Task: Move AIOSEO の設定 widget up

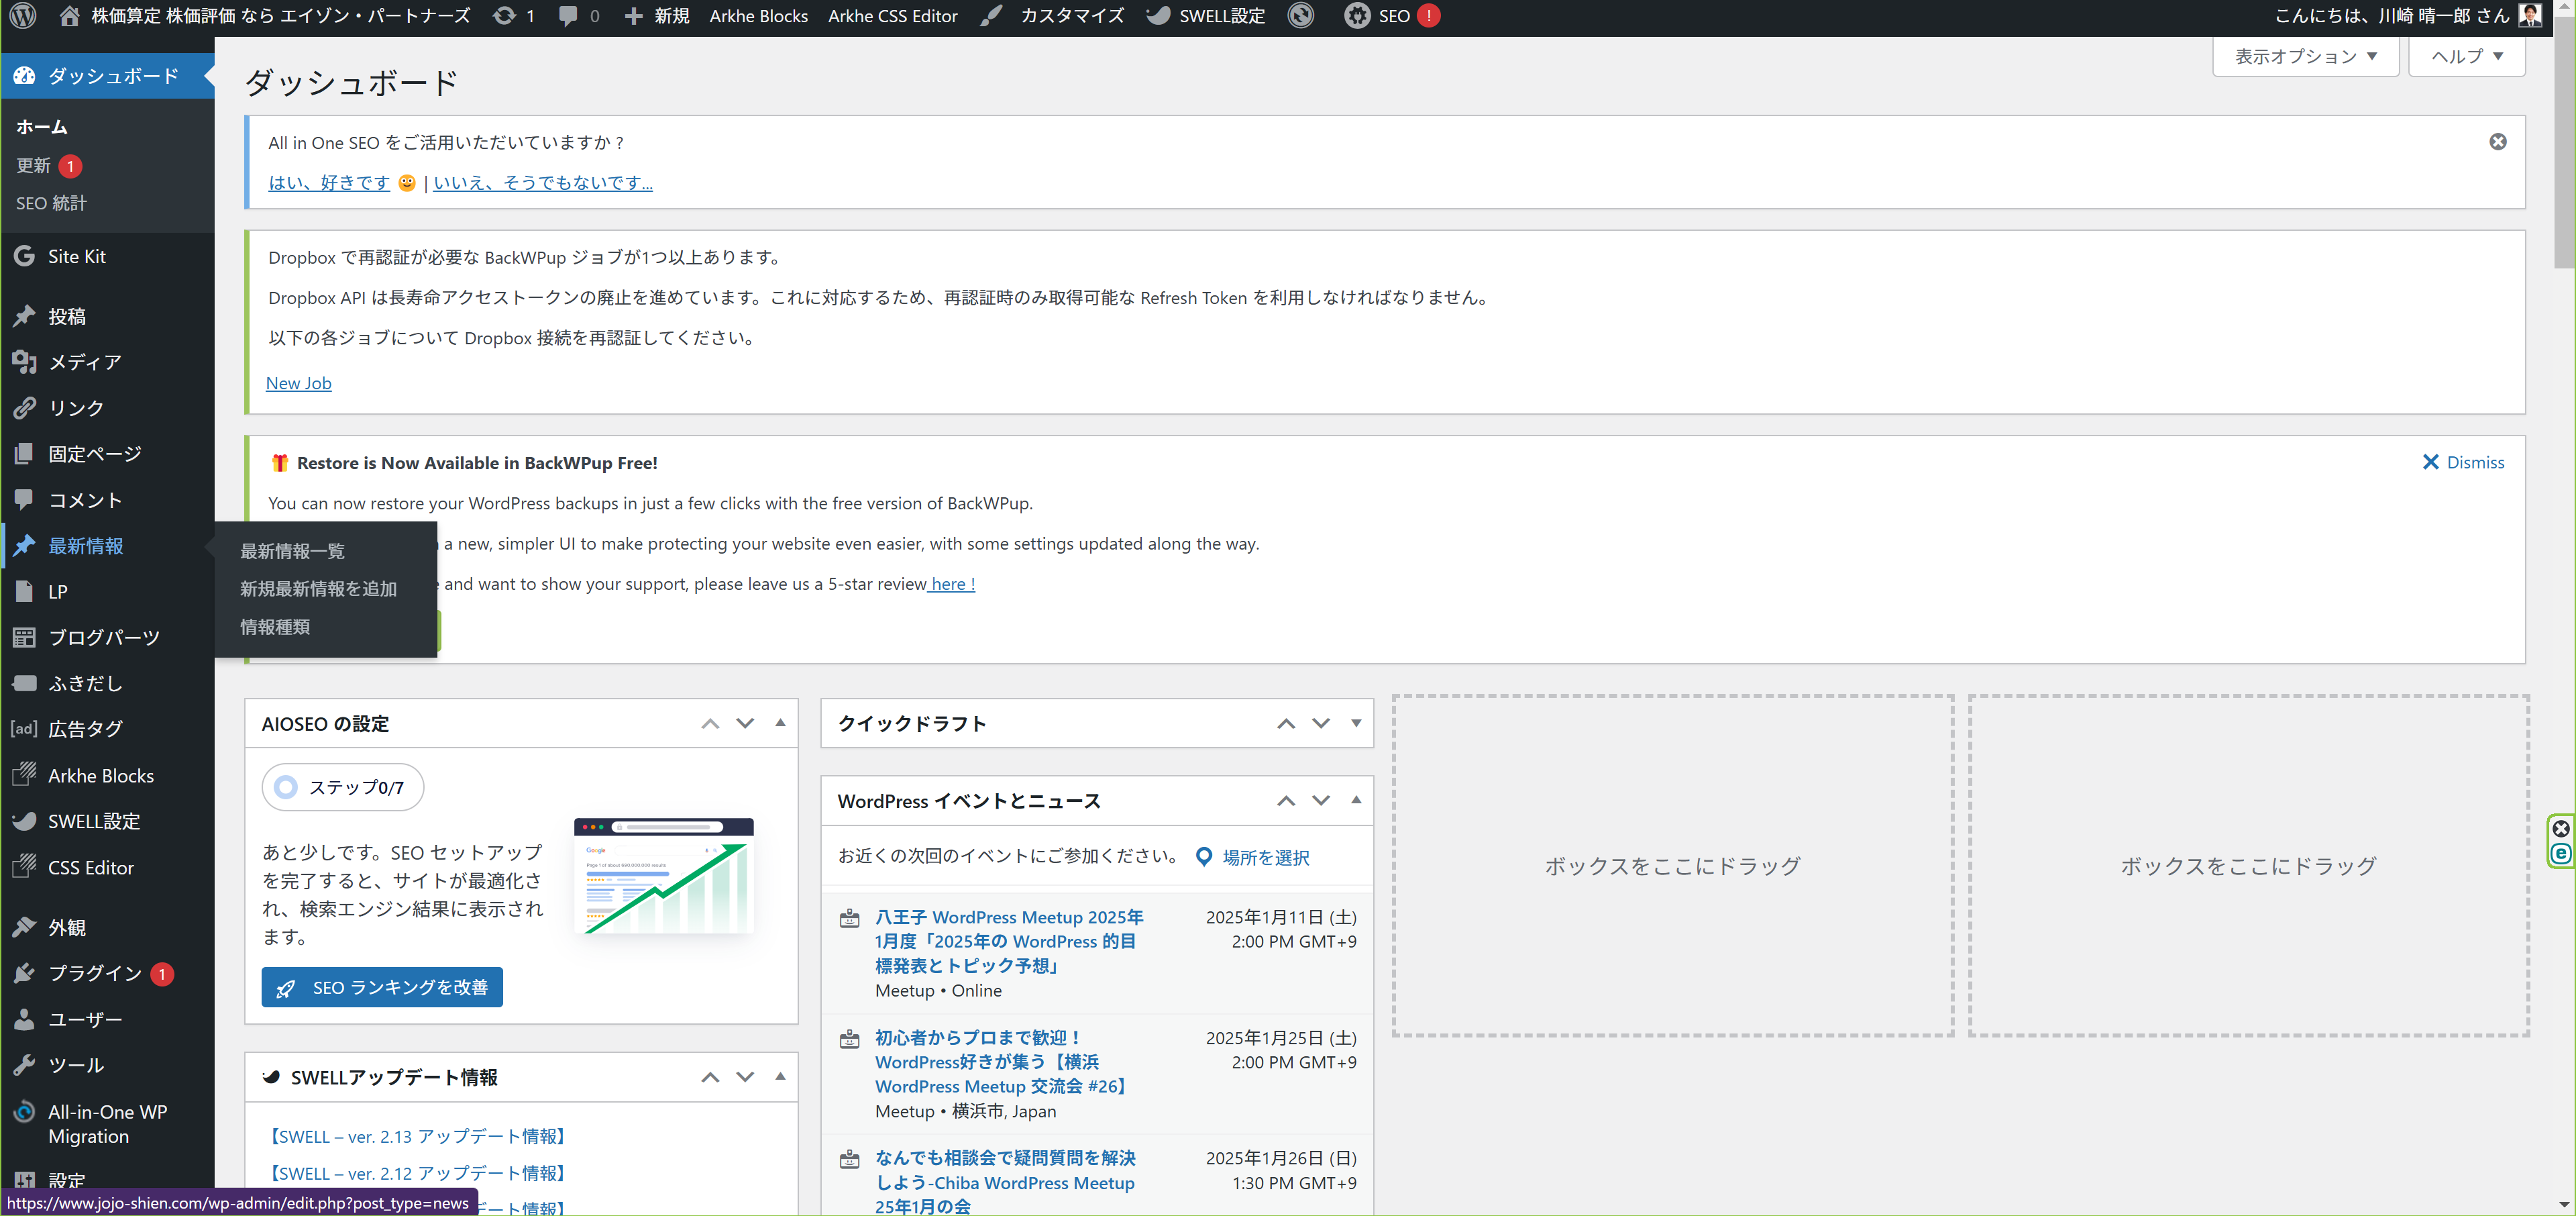Action: click(710, 723)
